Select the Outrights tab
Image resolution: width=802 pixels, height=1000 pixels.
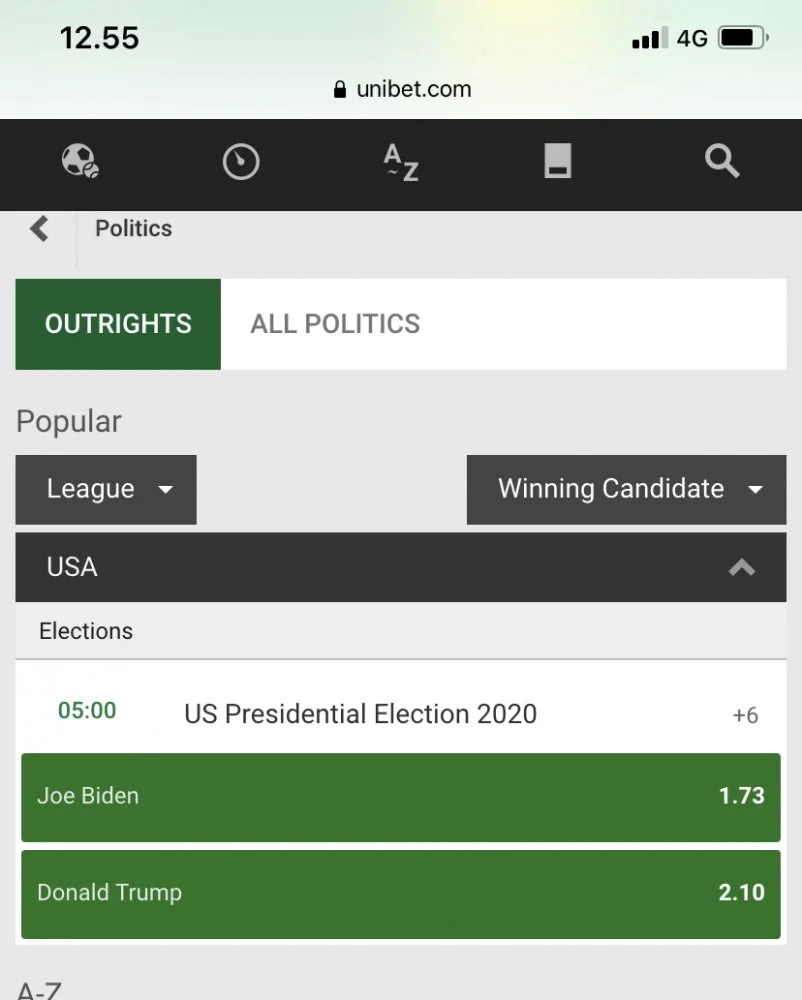[118, 324]
